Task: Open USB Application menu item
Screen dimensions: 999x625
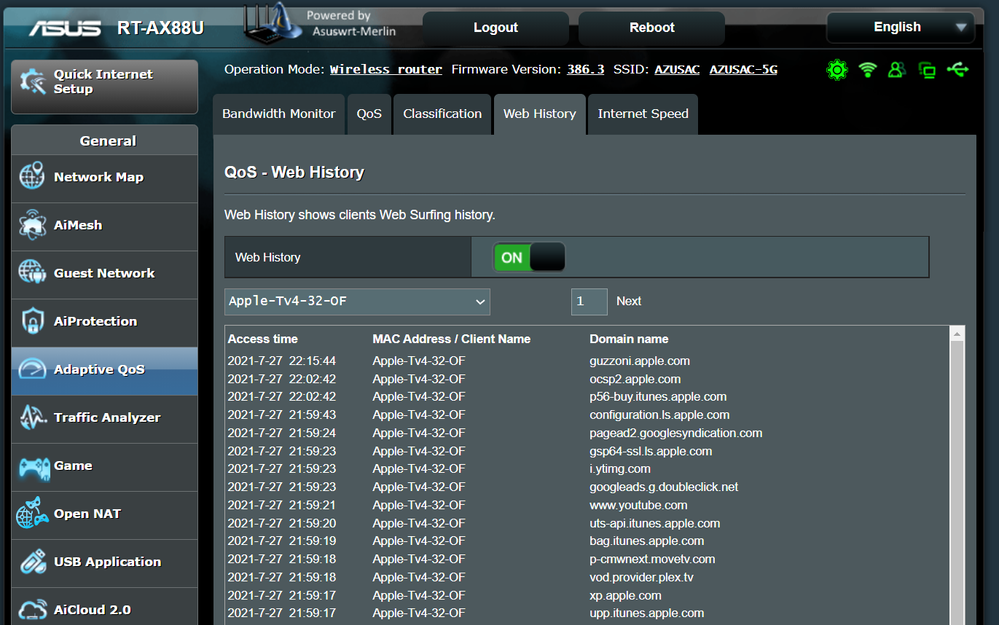Action: pos(104,563)
